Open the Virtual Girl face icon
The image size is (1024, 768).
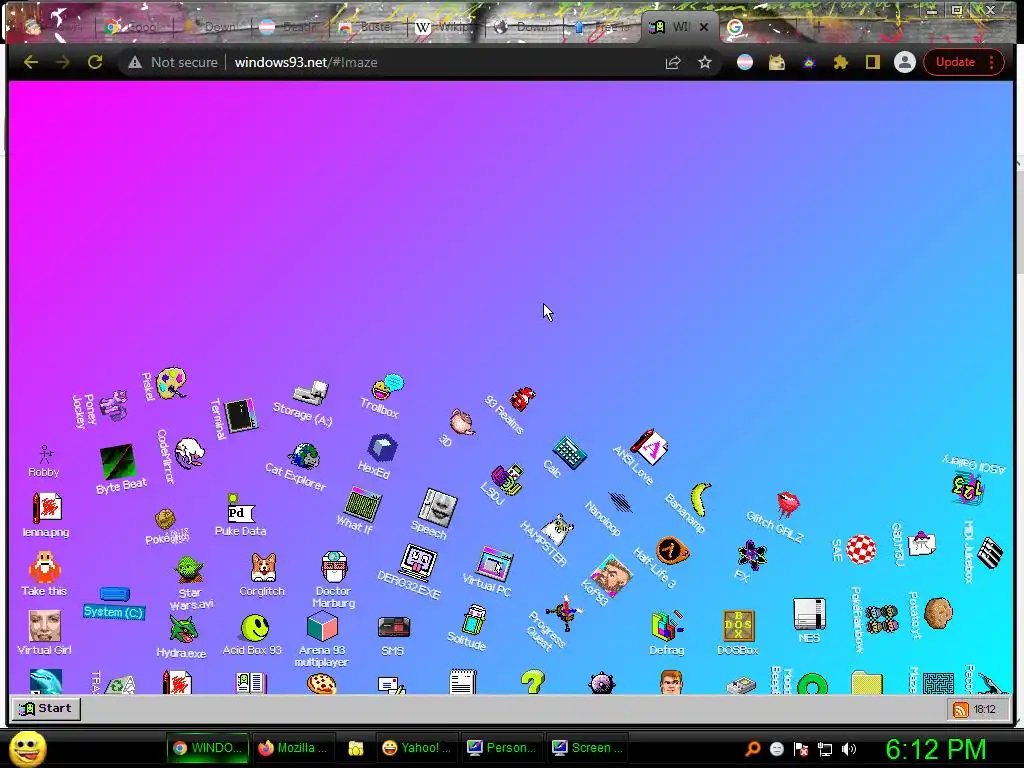pos(45,626)
